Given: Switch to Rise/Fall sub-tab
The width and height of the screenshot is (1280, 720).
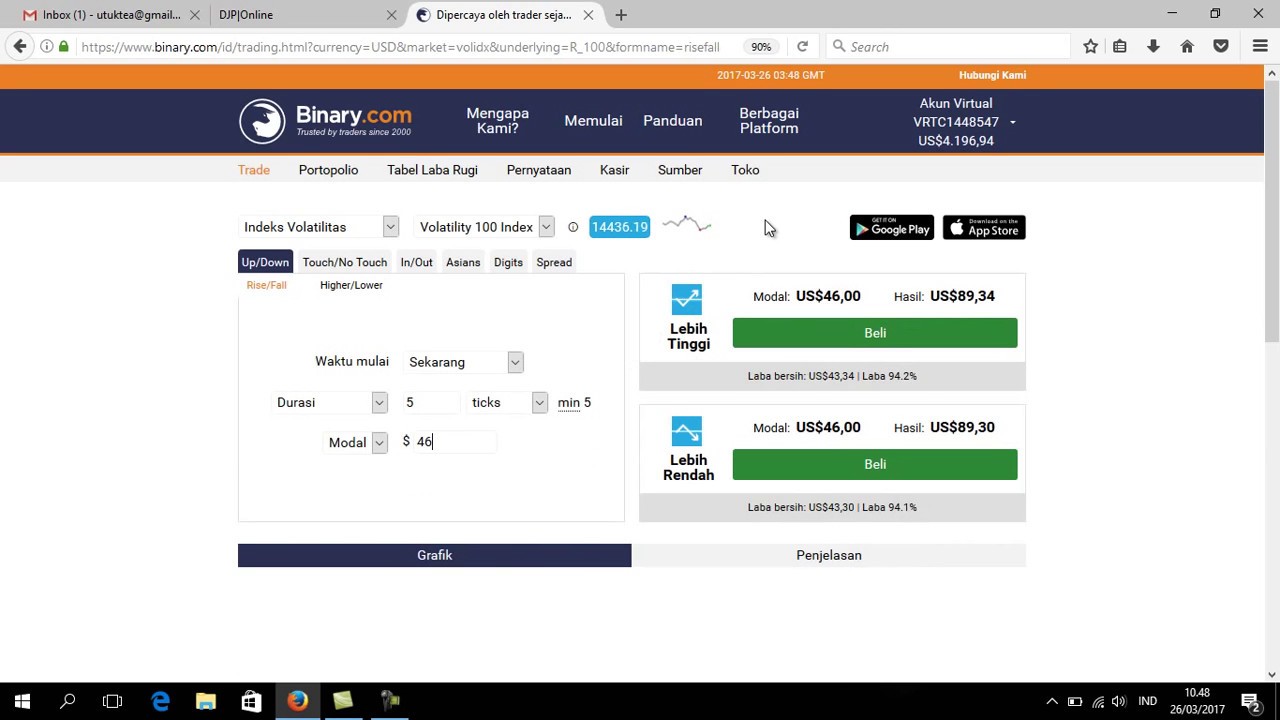Looking at the screenshot, I should 266,285.
